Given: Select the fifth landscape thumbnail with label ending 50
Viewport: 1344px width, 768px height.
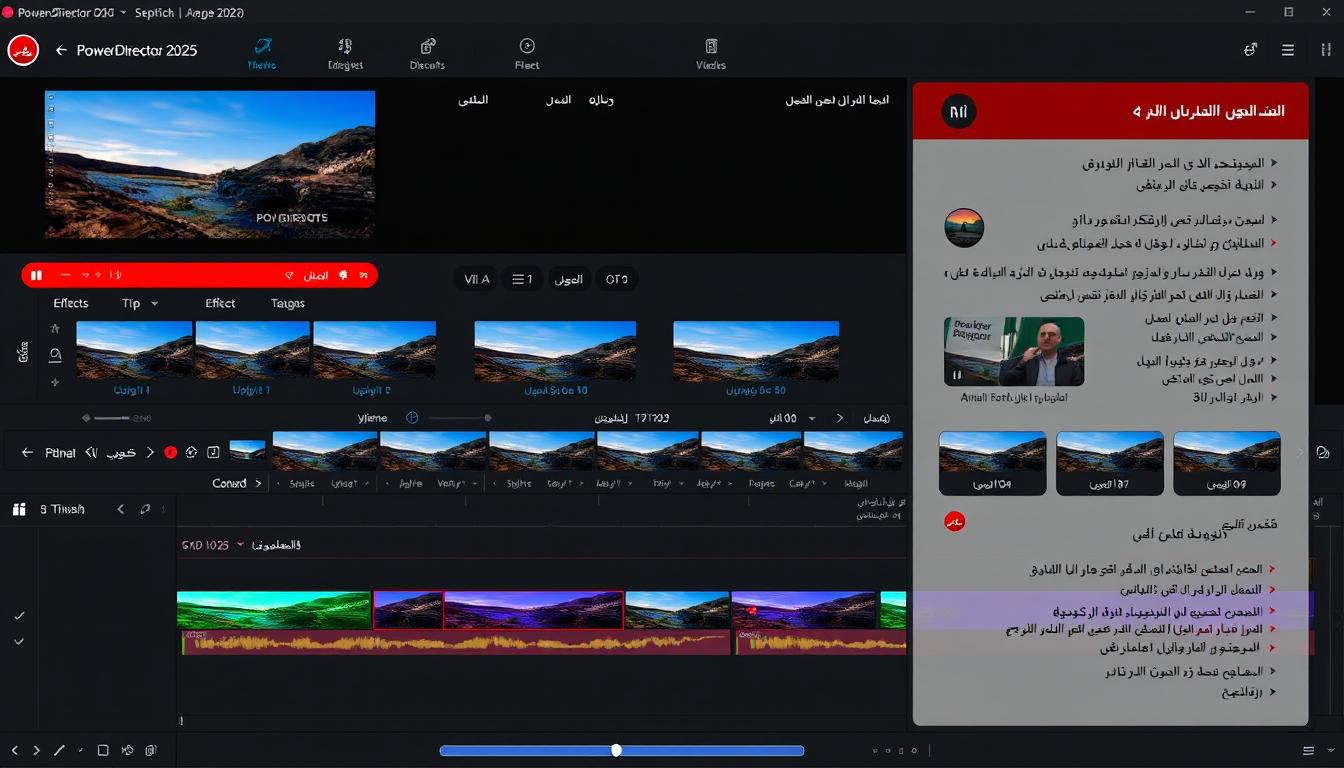Looking at the screenshot, I should [x=756, y=350].
